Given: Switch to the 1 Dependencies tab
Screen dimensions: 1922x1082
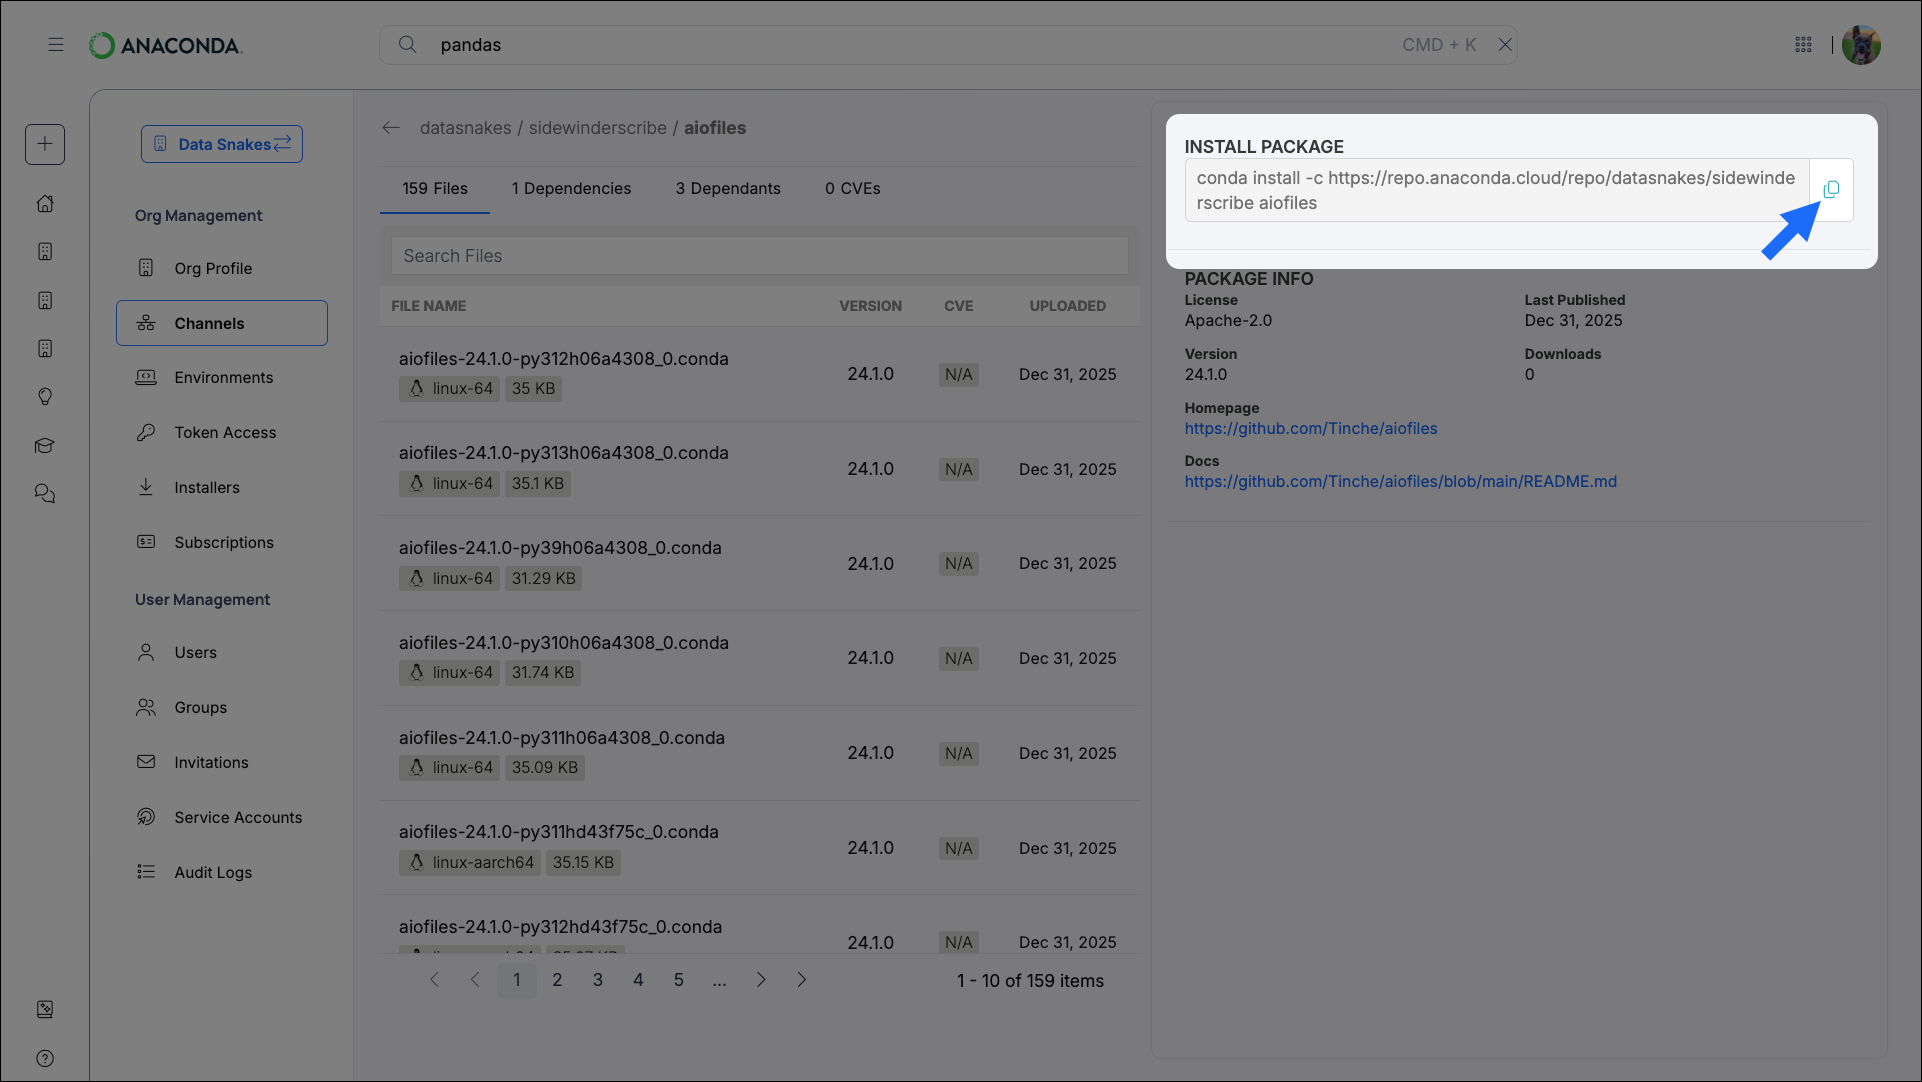Looking at the screenshot, I should coord(571,189).
